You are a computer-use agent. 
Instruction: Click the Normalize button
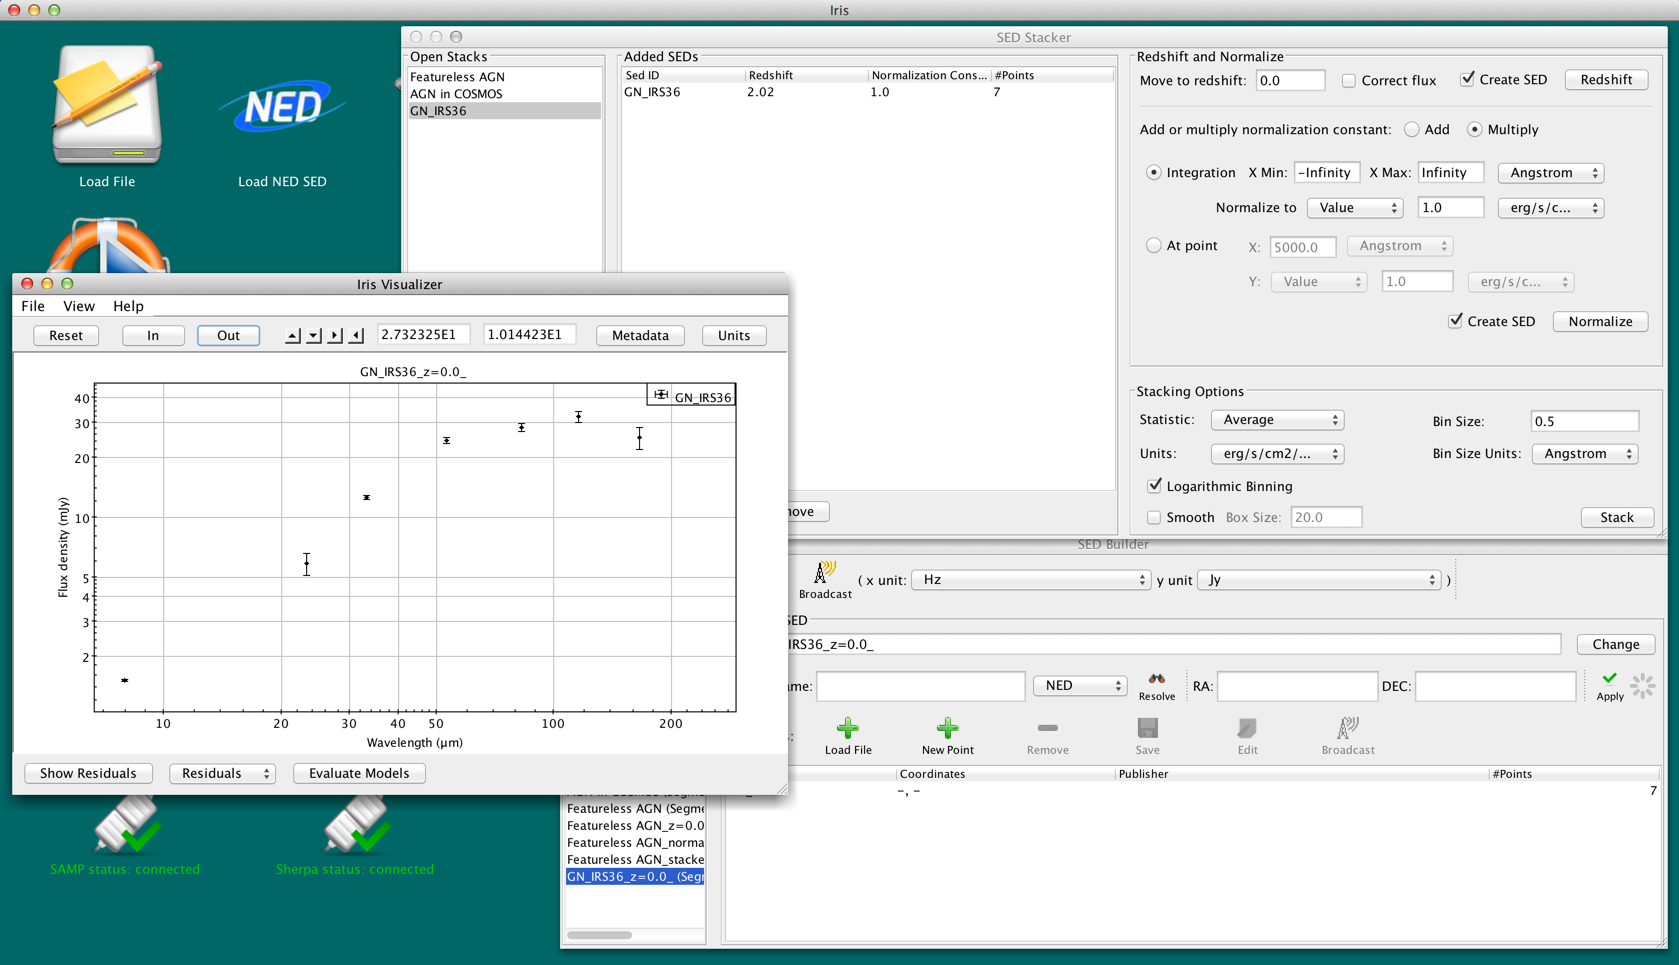point(1600,321)
